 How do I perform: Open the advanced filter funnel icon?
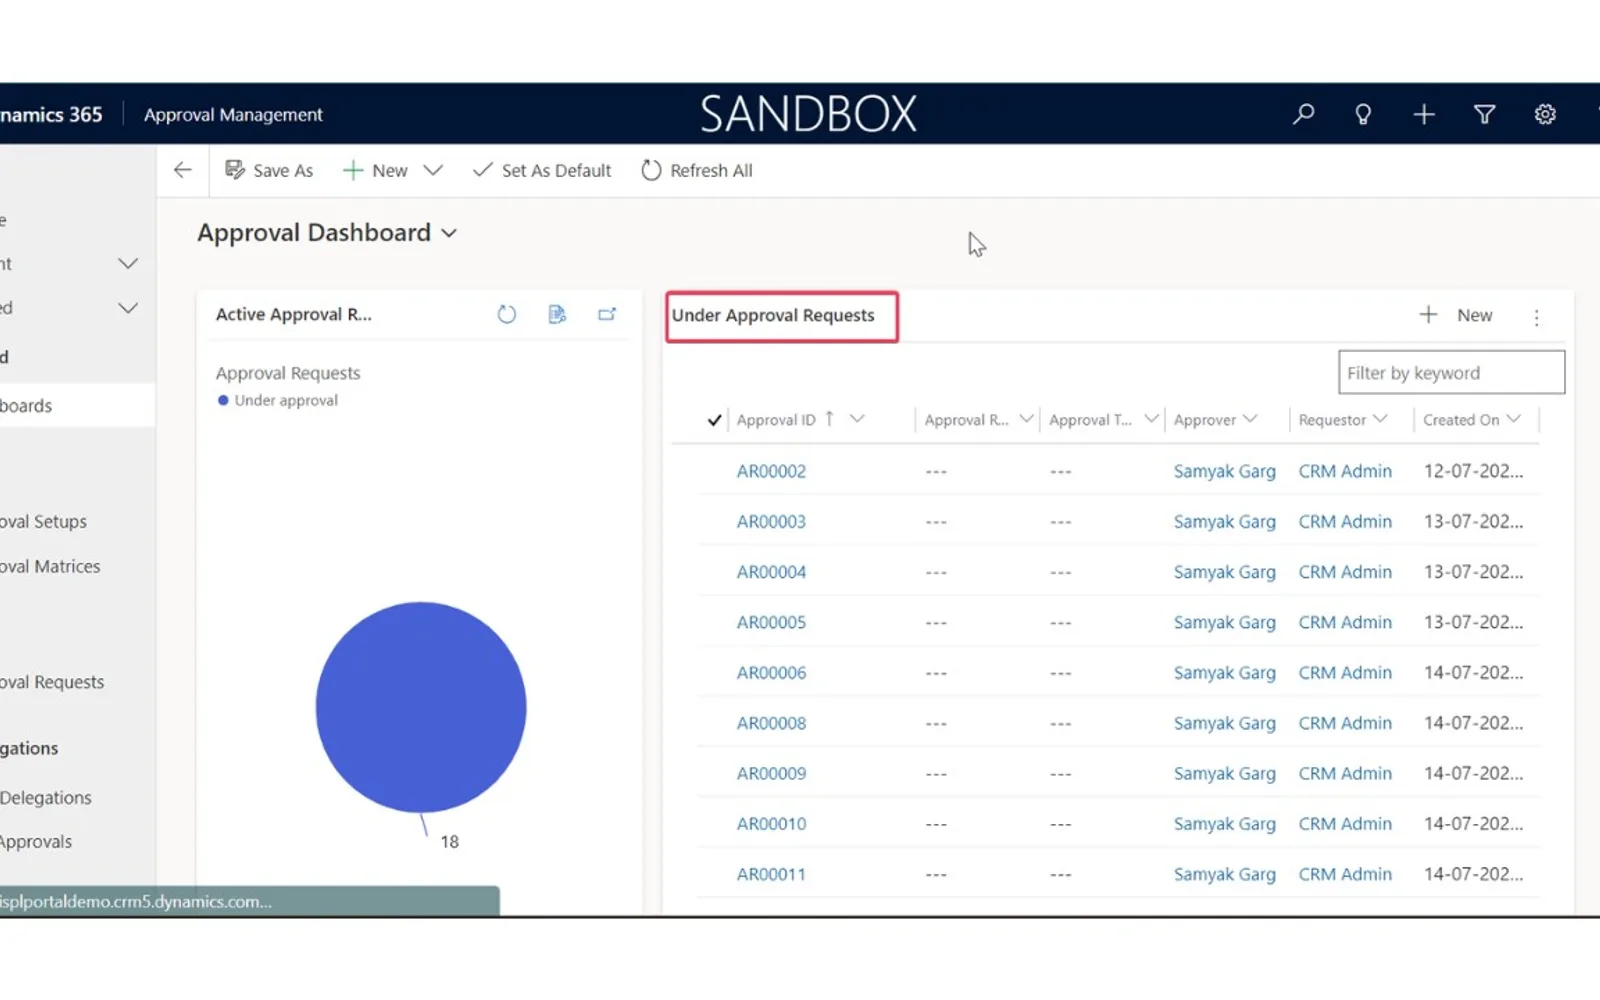pyautogui.click(x=1485, y=114)
